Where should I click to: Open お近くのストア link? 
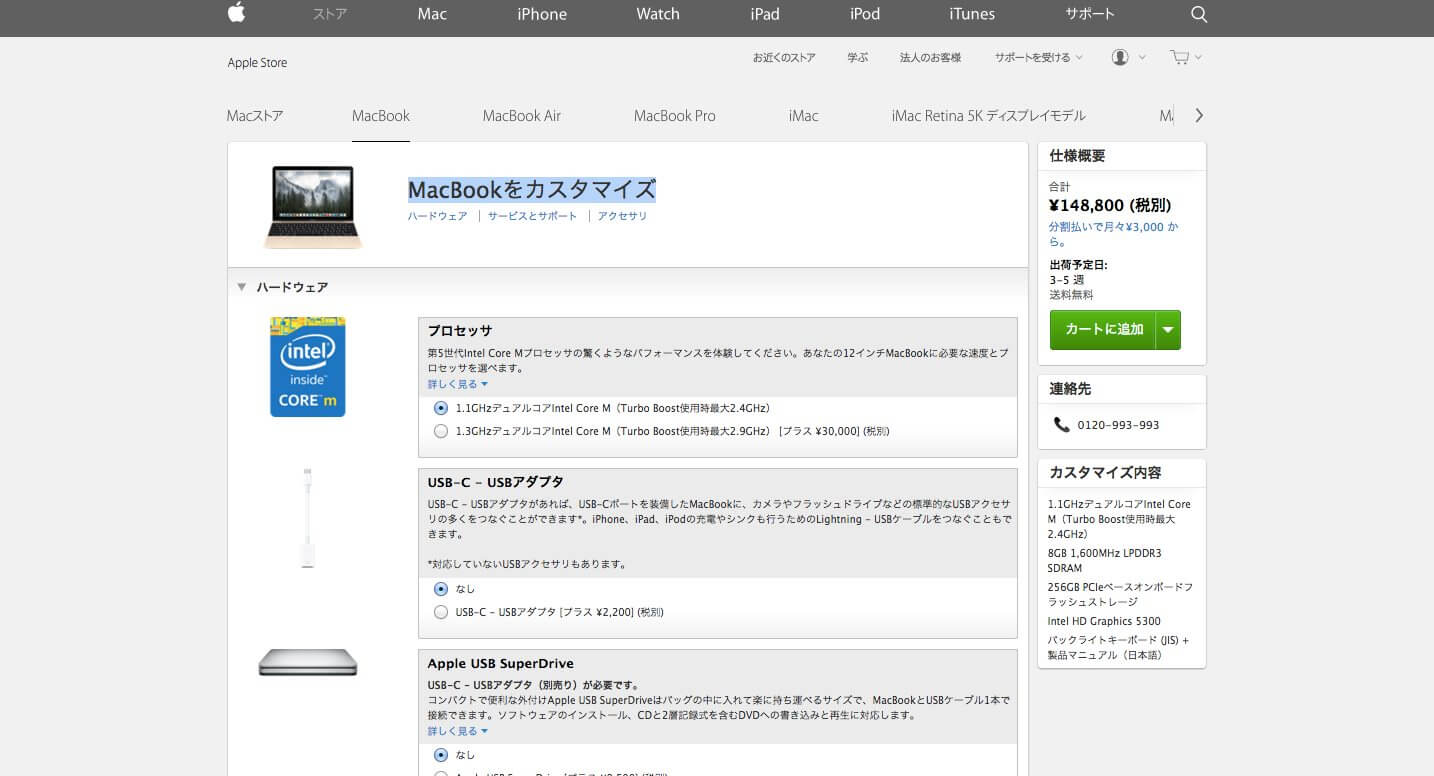pos(784,58)
